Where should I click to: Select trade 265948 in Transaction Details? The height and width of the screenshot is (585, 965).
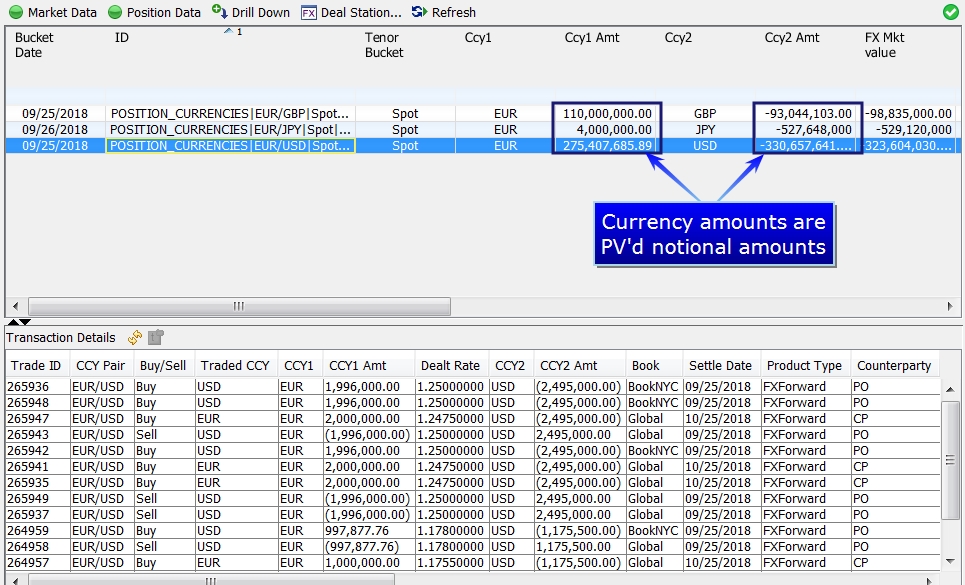tap(473, 402)
